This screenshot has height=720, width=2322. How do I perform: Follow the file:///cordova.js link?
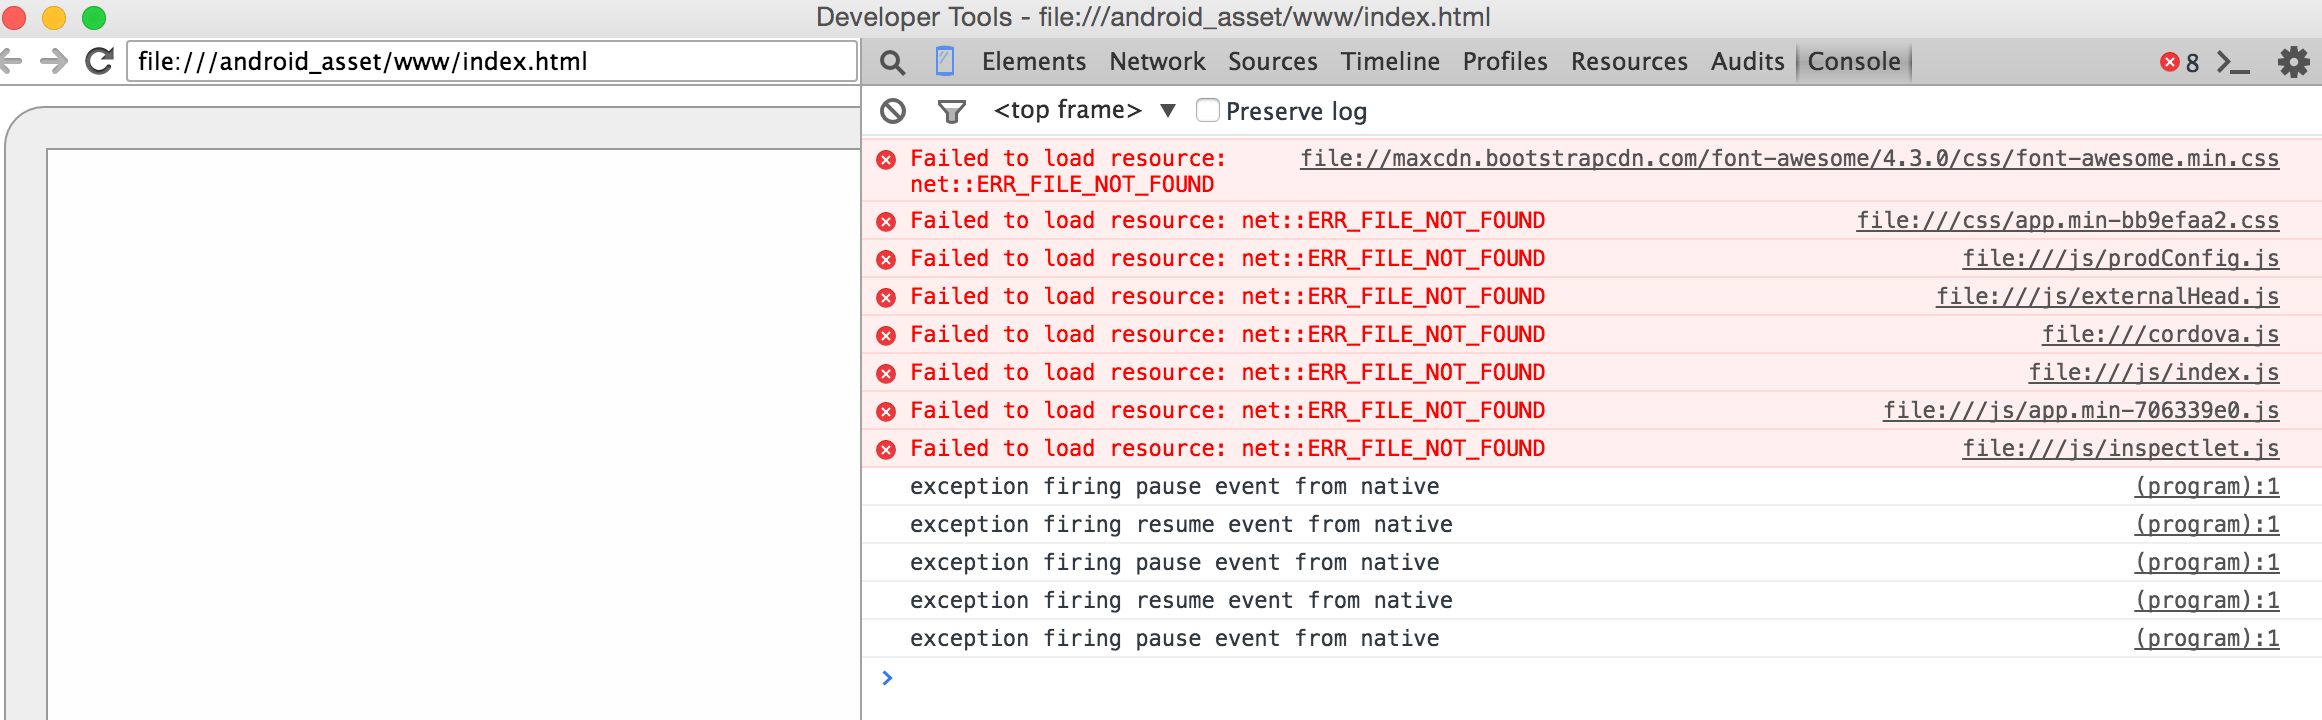tap(2160, 335)
